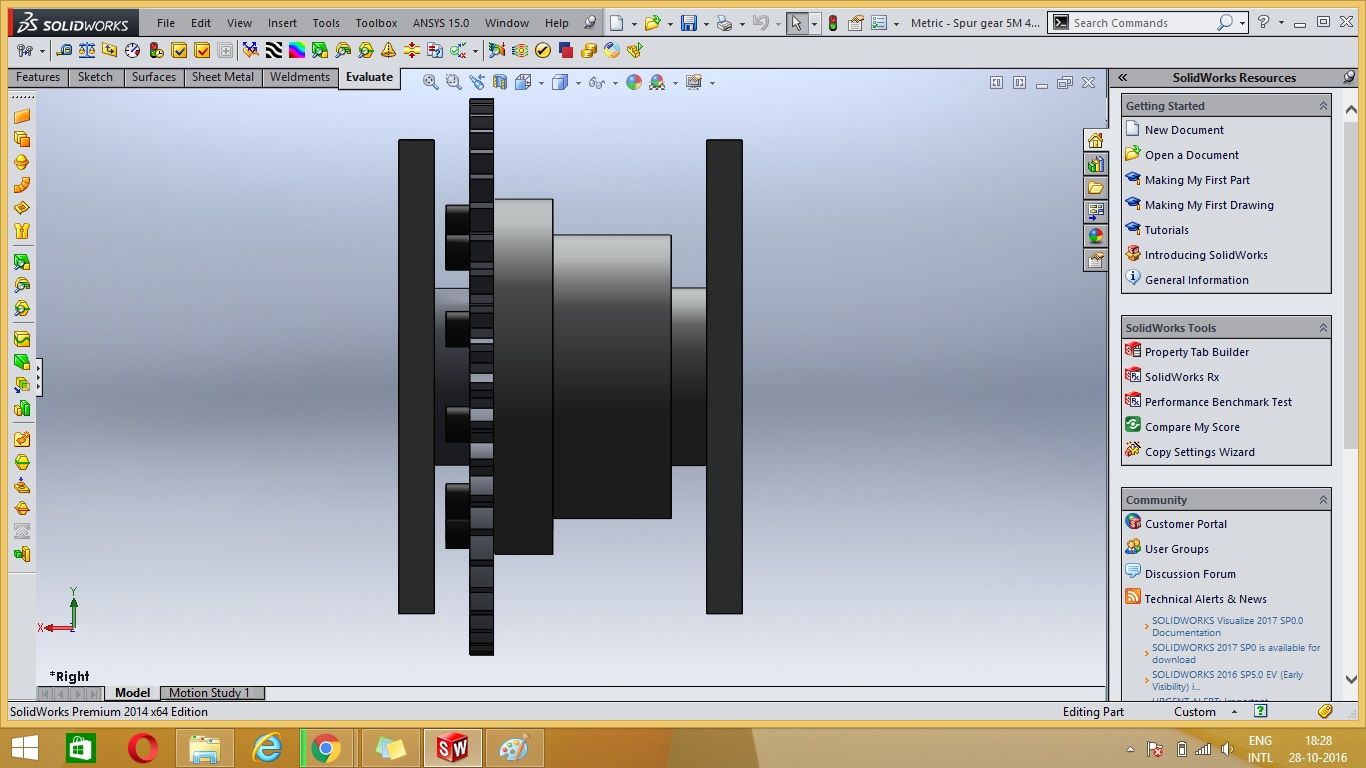This screenshot has height=768, width=1366.
Task: Collapse the Community section
Action: click(x=1322, y=500)
